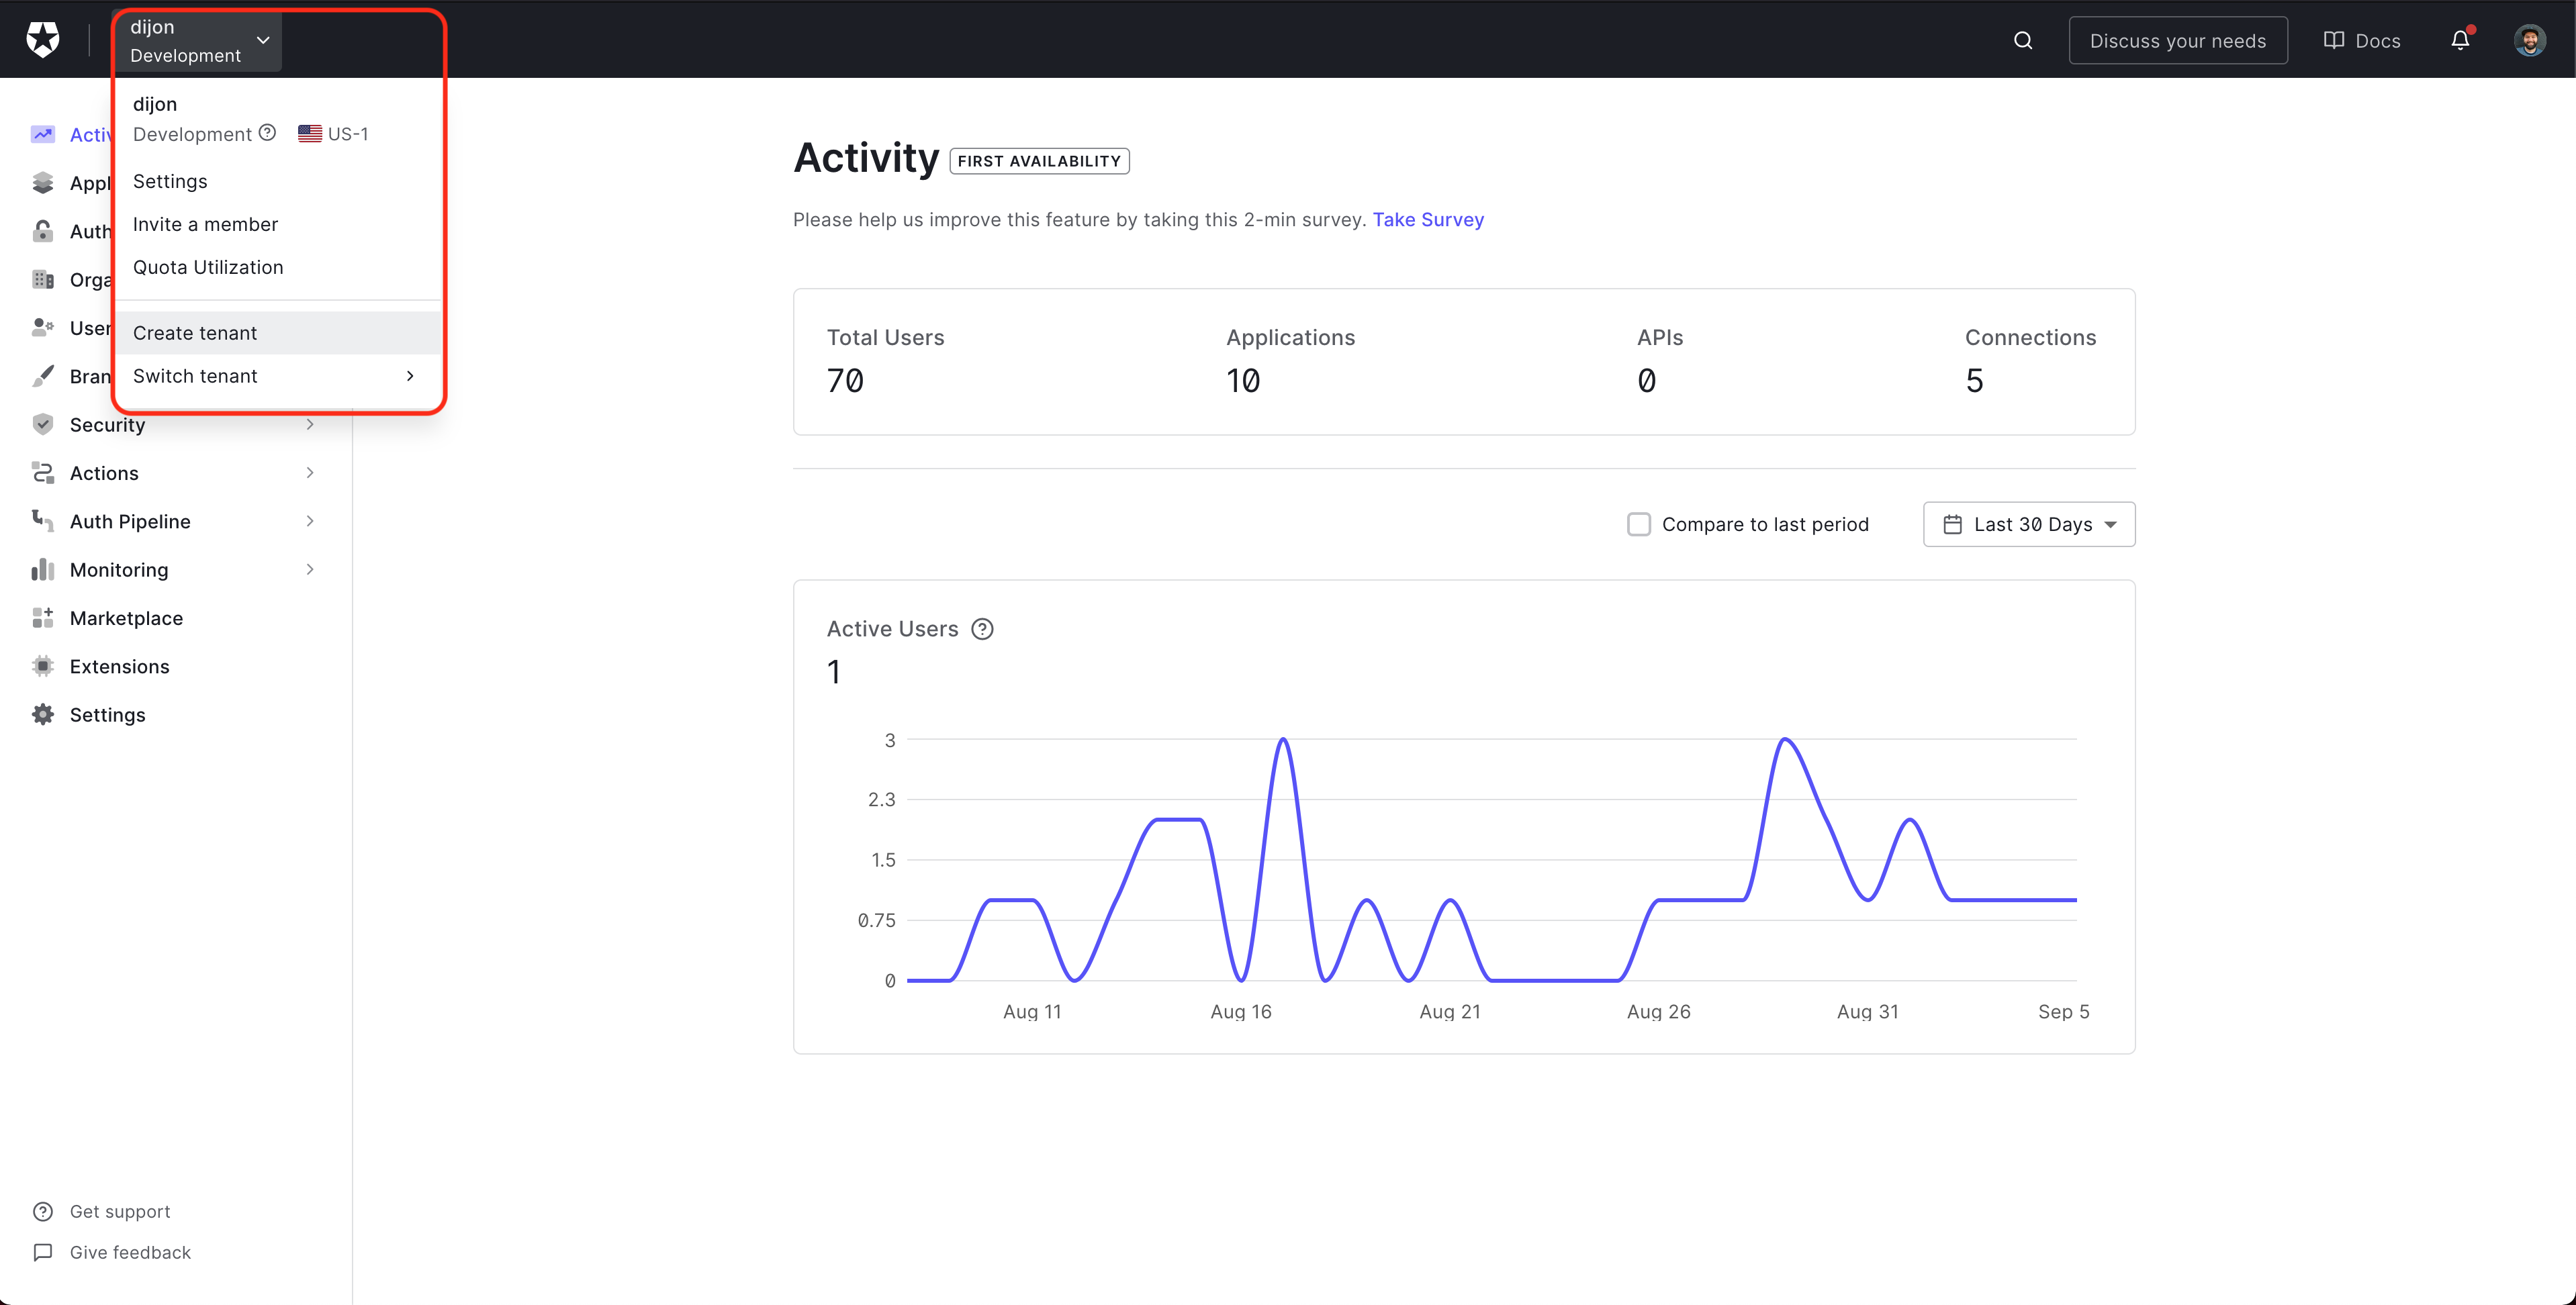The image size is (2576, 1305).
Task: Click the Branding pen sidebar icon
Action: click(43, 376)
